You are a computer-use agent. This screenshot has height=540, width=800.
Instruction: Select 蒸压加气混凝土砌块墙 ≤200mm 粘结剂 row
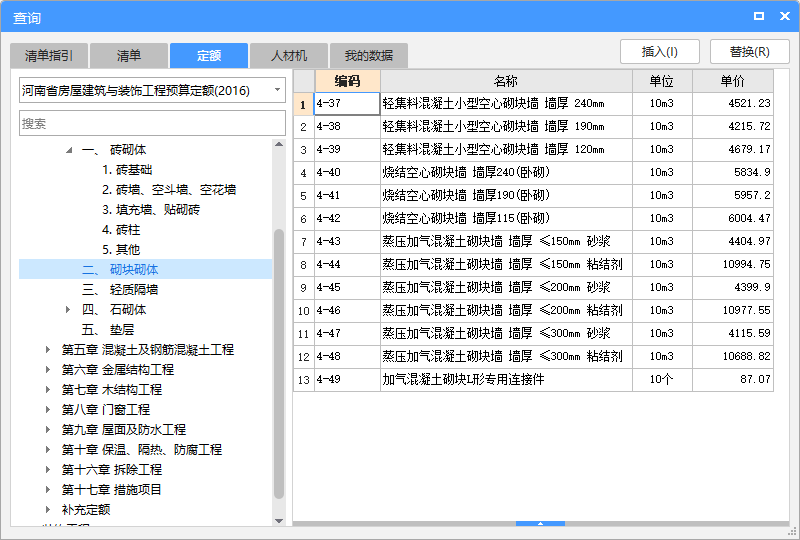[x=506, y=310]
